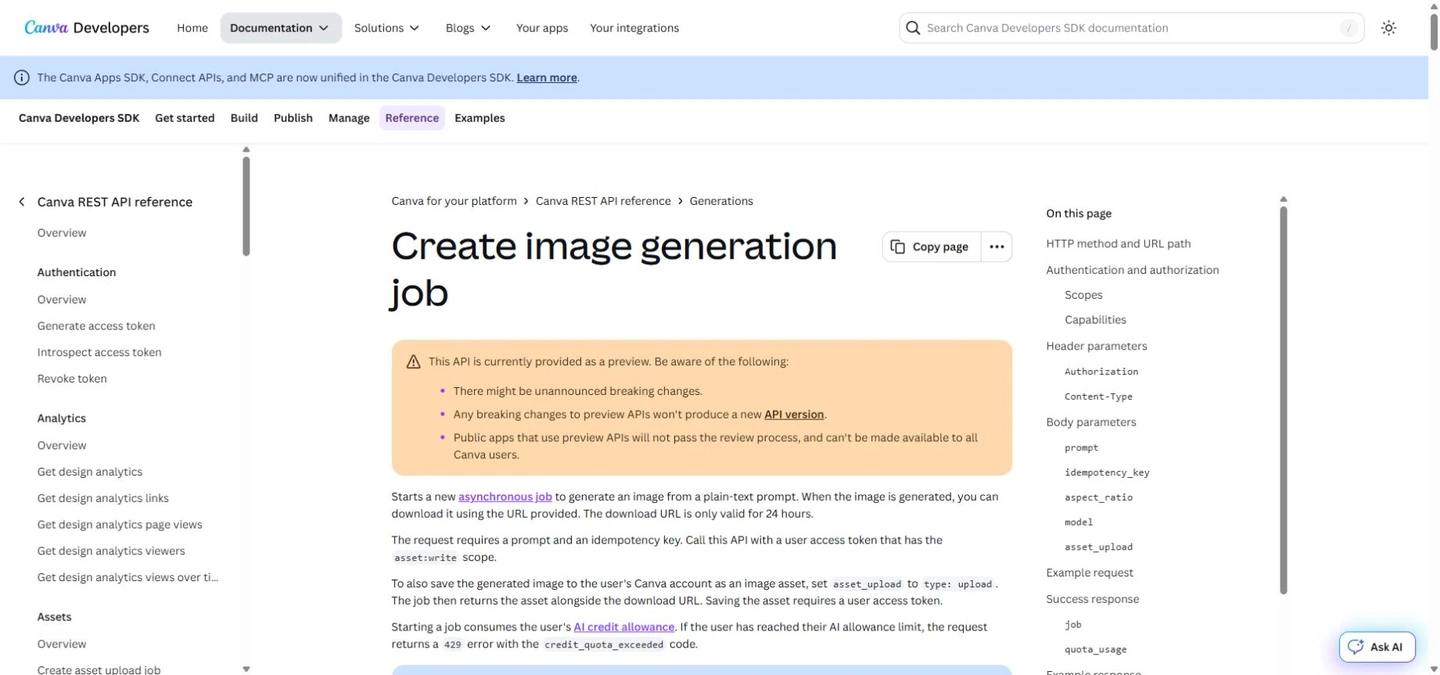This screenshot has width=1440, height=675.
Task: Open Your integrations
Action: coord(634,28)
